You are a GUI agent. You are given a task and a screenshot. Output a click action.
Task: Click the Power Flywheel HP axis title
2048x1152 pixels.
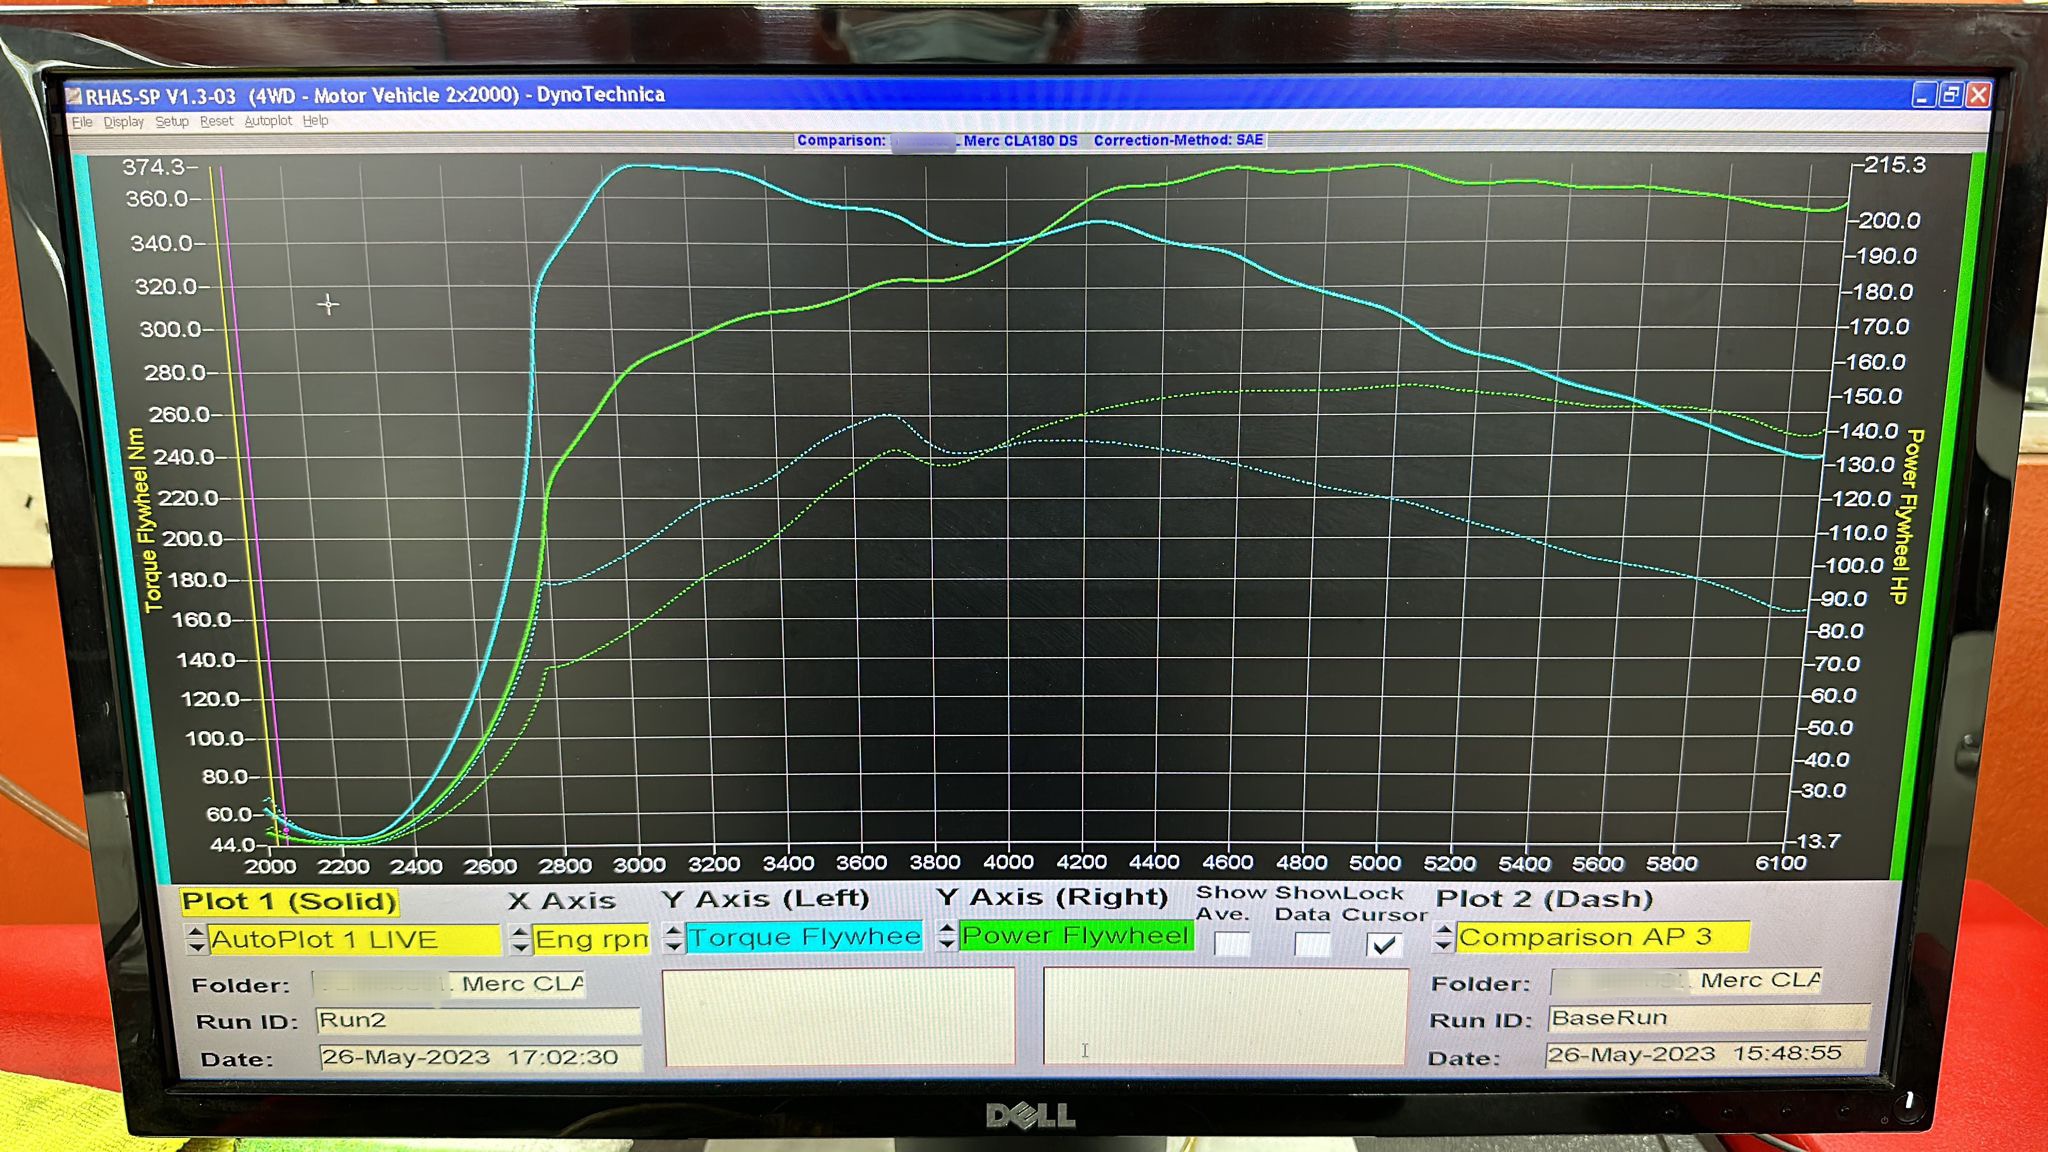pos(1907,517)
